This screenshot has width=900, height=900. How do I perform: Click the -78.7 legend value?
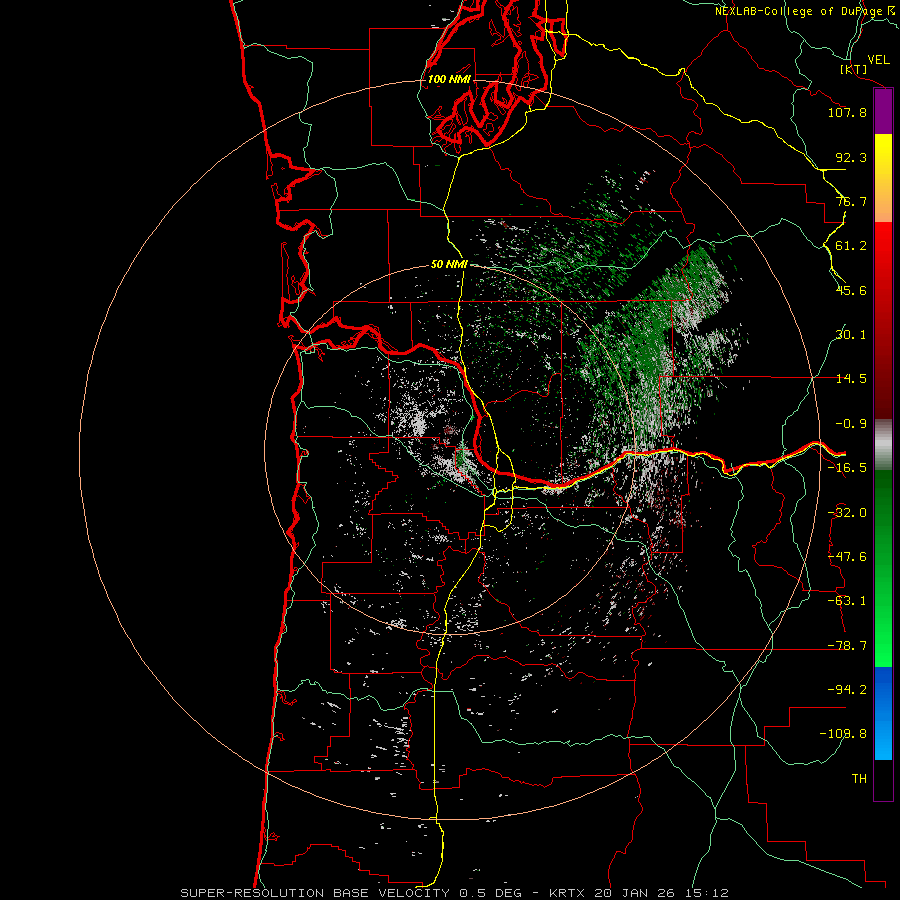tap(847, 646)
